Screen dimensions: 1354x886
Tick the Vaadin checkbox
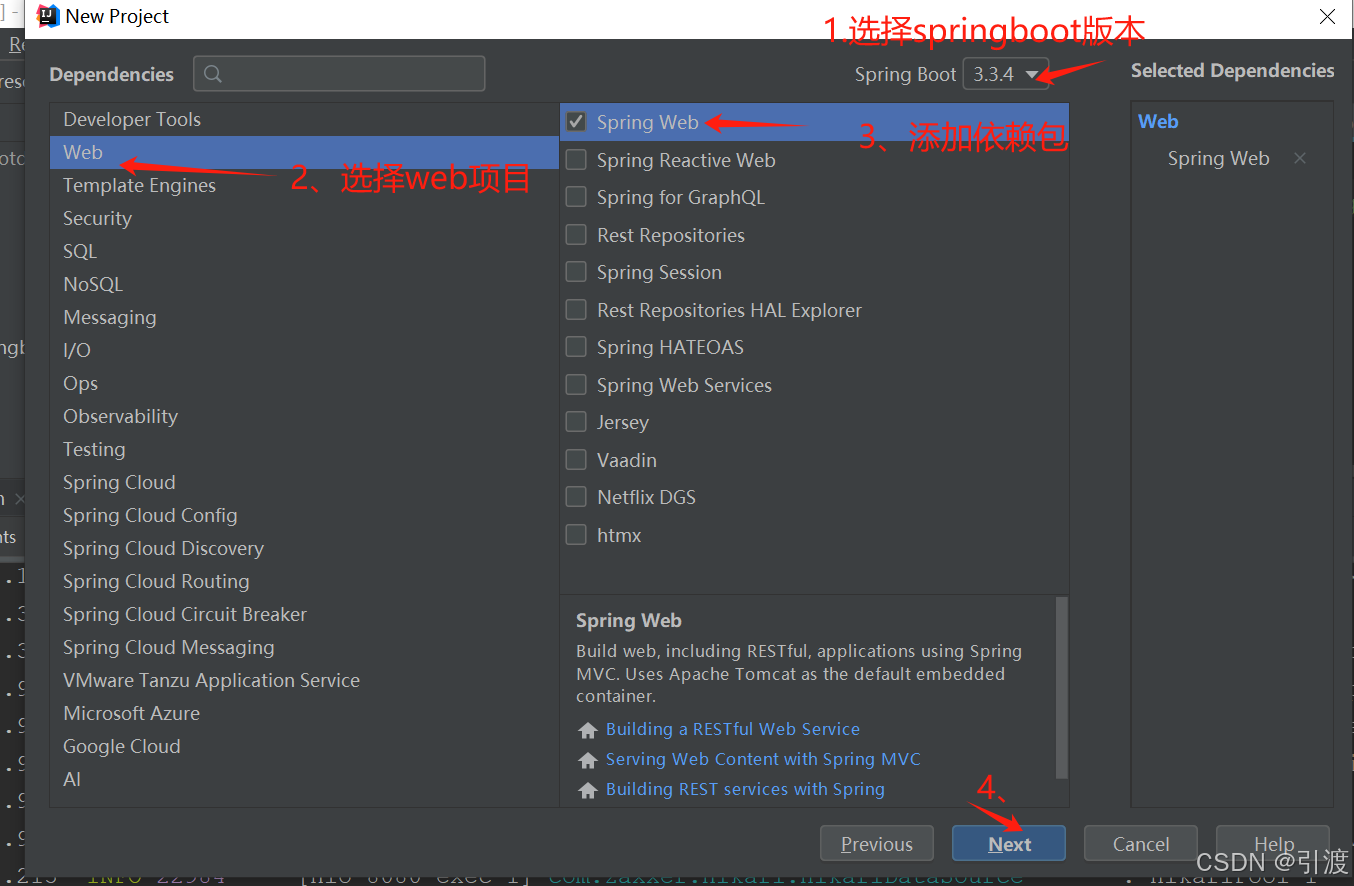point(576,460)
